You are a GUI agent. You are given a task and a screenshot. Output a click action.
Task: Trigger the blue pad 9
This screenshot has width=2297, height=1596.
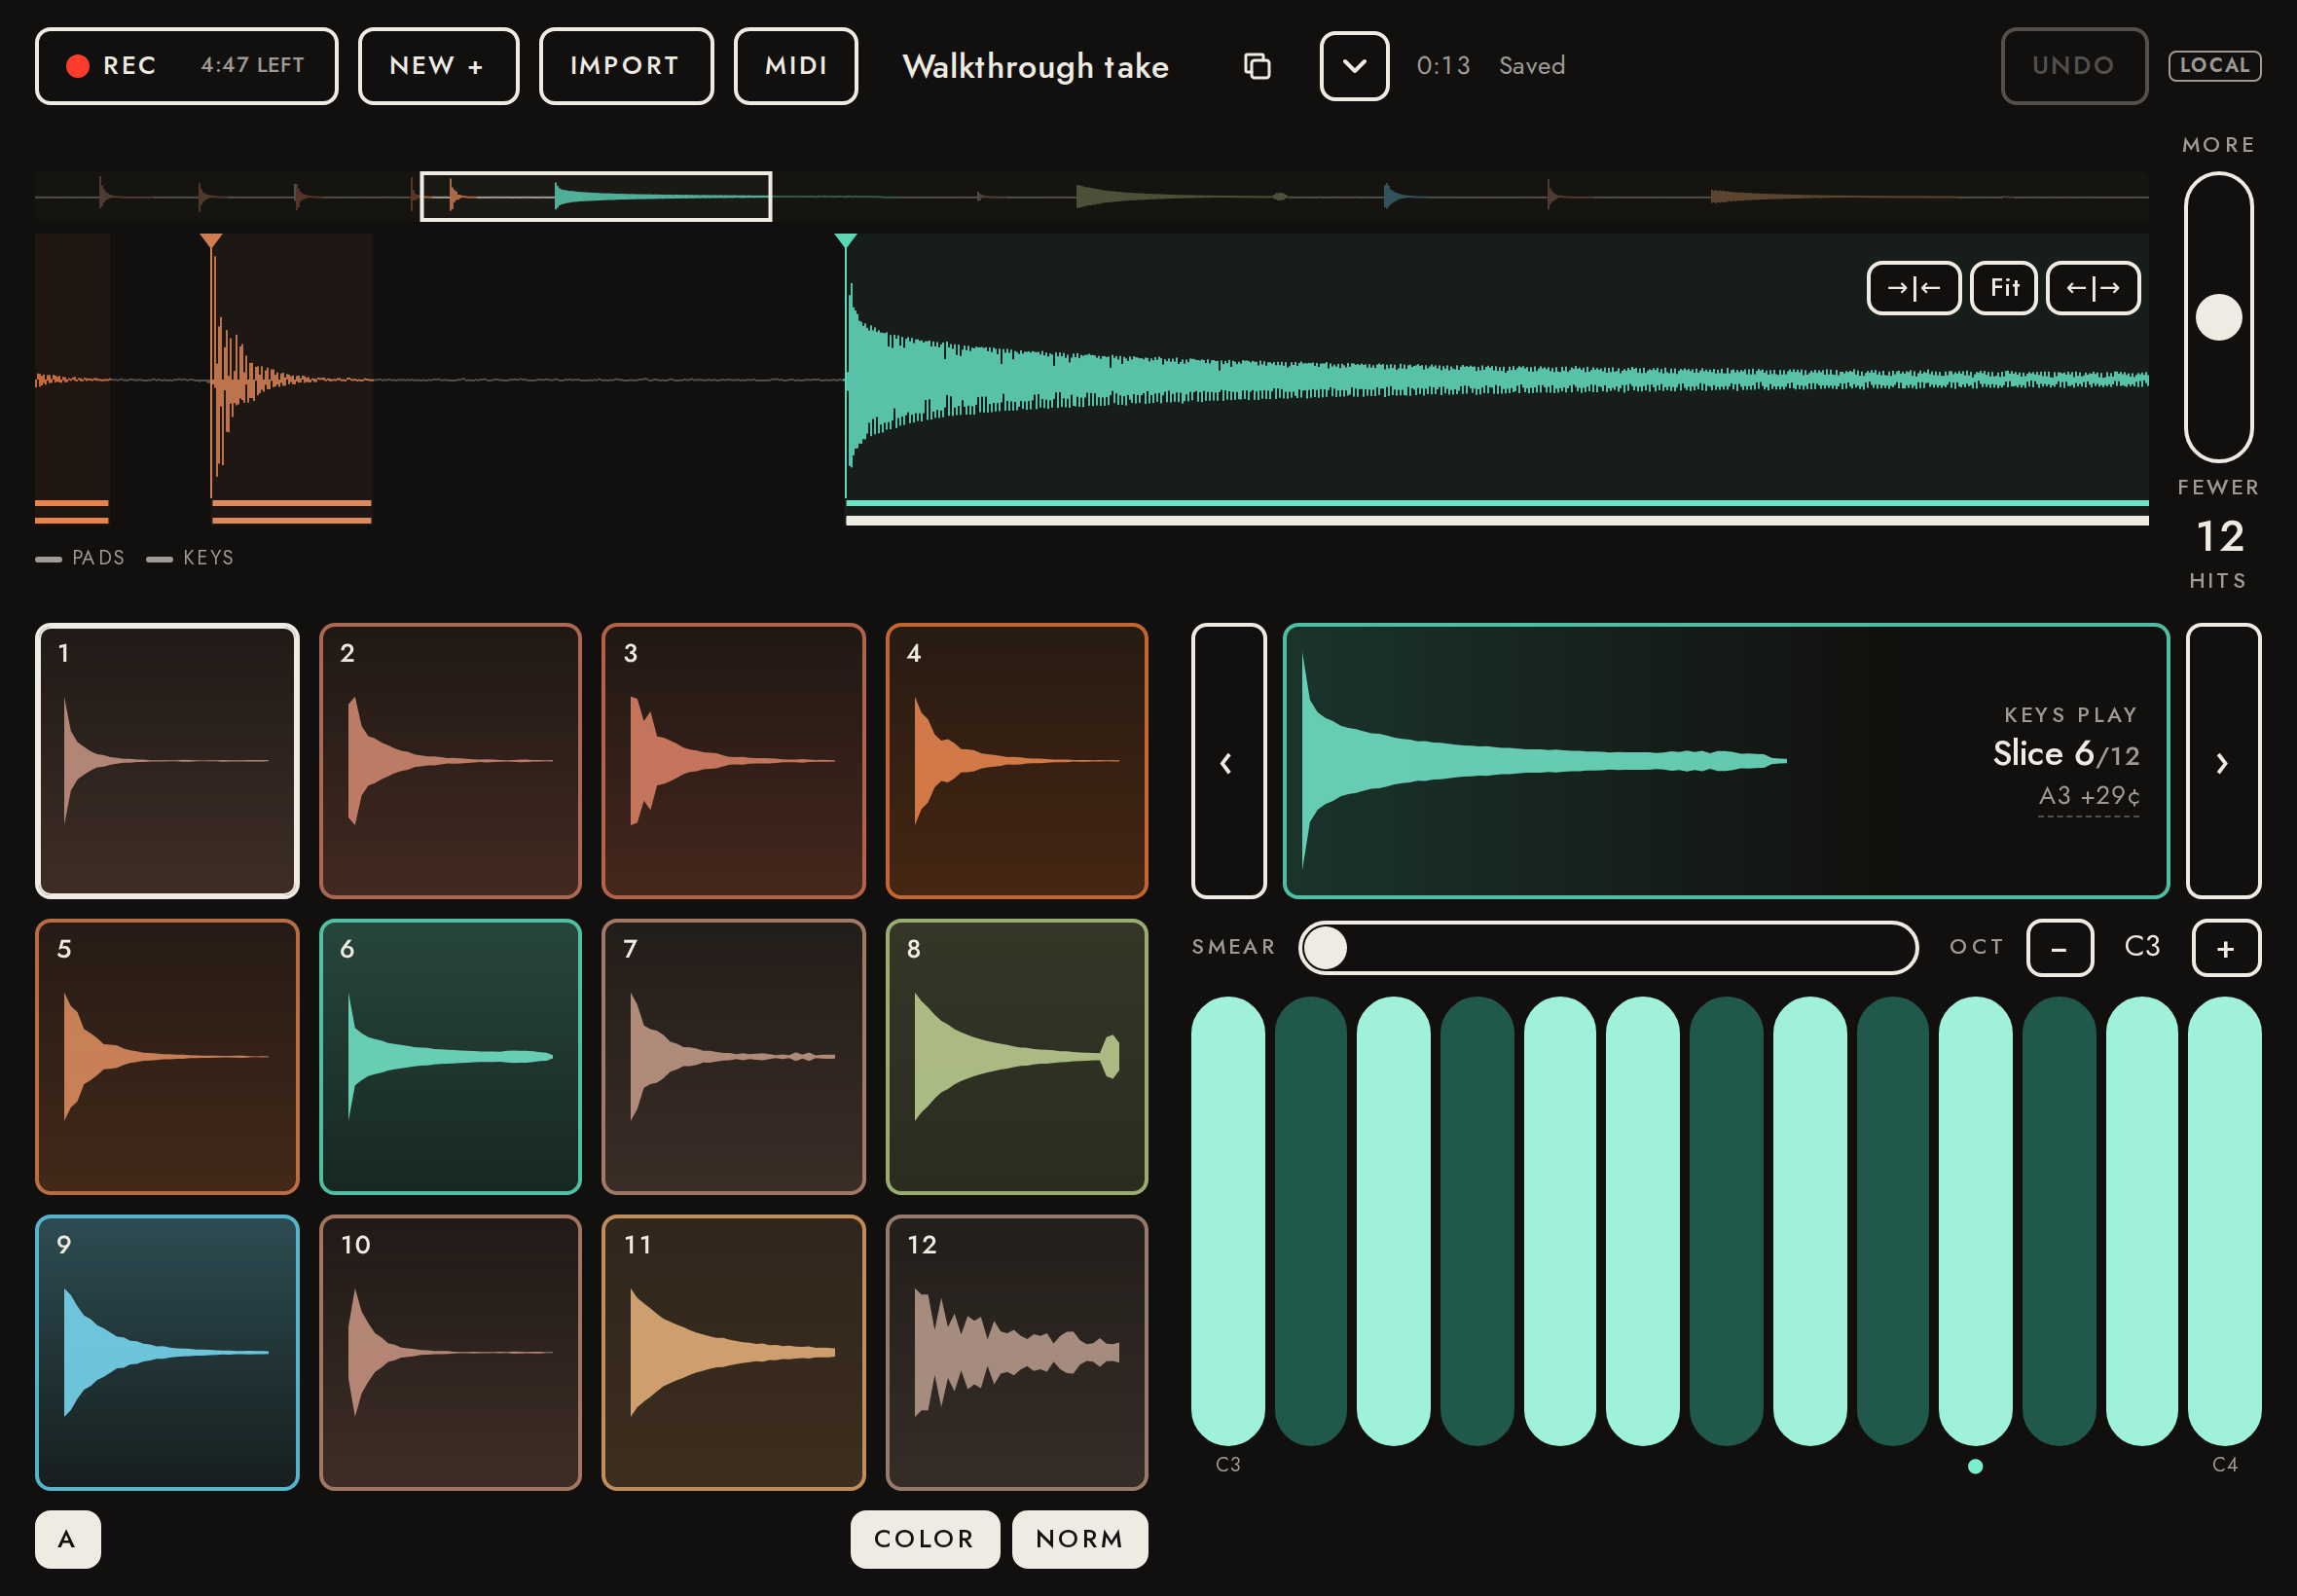click(167, 1353)
